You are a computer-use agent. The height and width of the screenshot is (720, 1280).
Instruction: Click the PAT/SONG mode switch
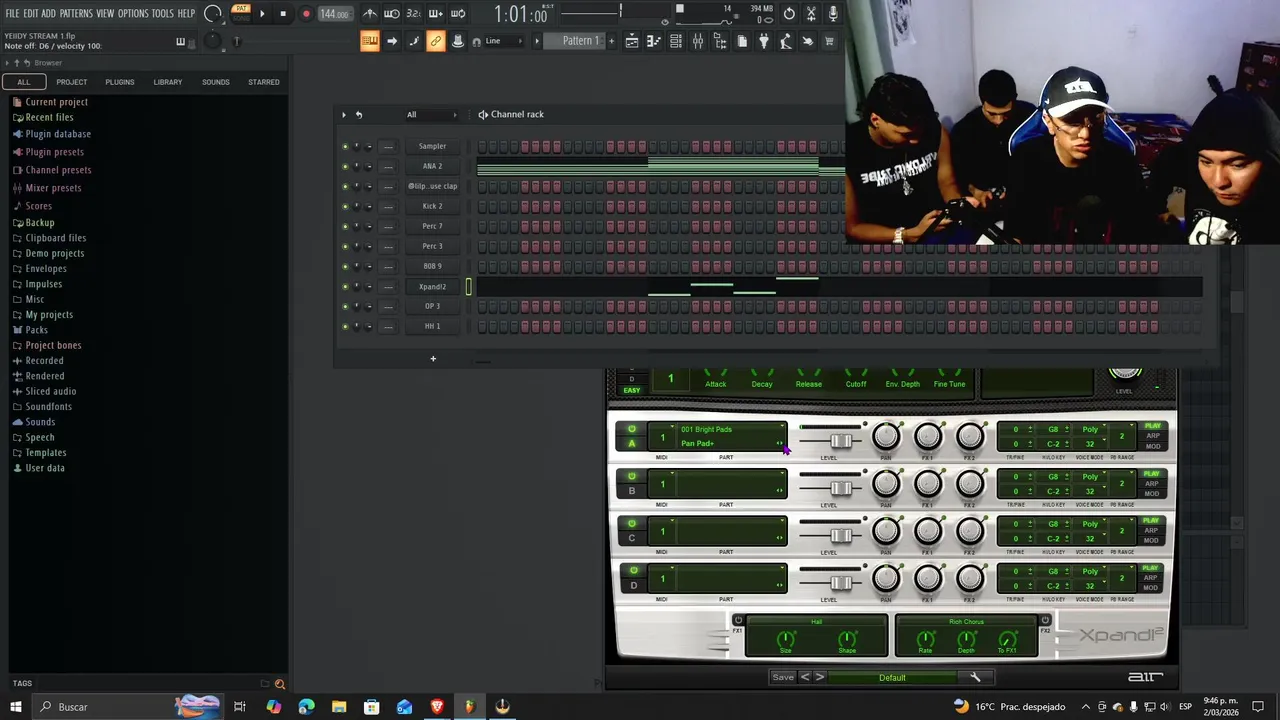coord(241,13)
